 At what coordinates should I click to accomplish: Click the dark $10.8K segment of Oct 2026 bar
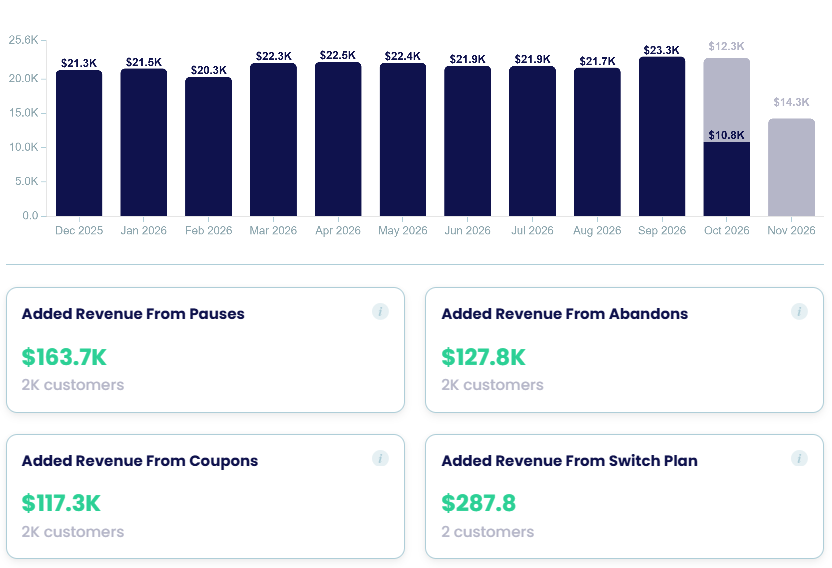[x=726, y=179]
